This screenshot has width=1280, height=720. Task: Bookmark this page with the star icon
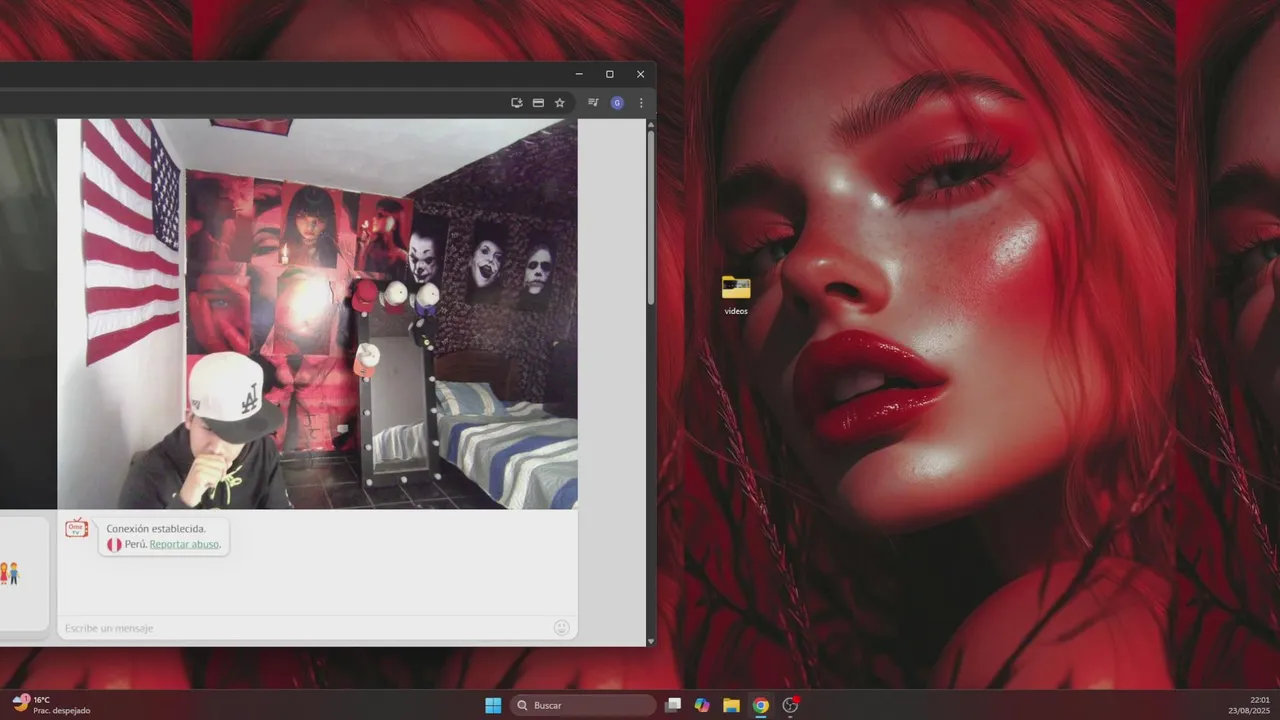tap(560, 102)
